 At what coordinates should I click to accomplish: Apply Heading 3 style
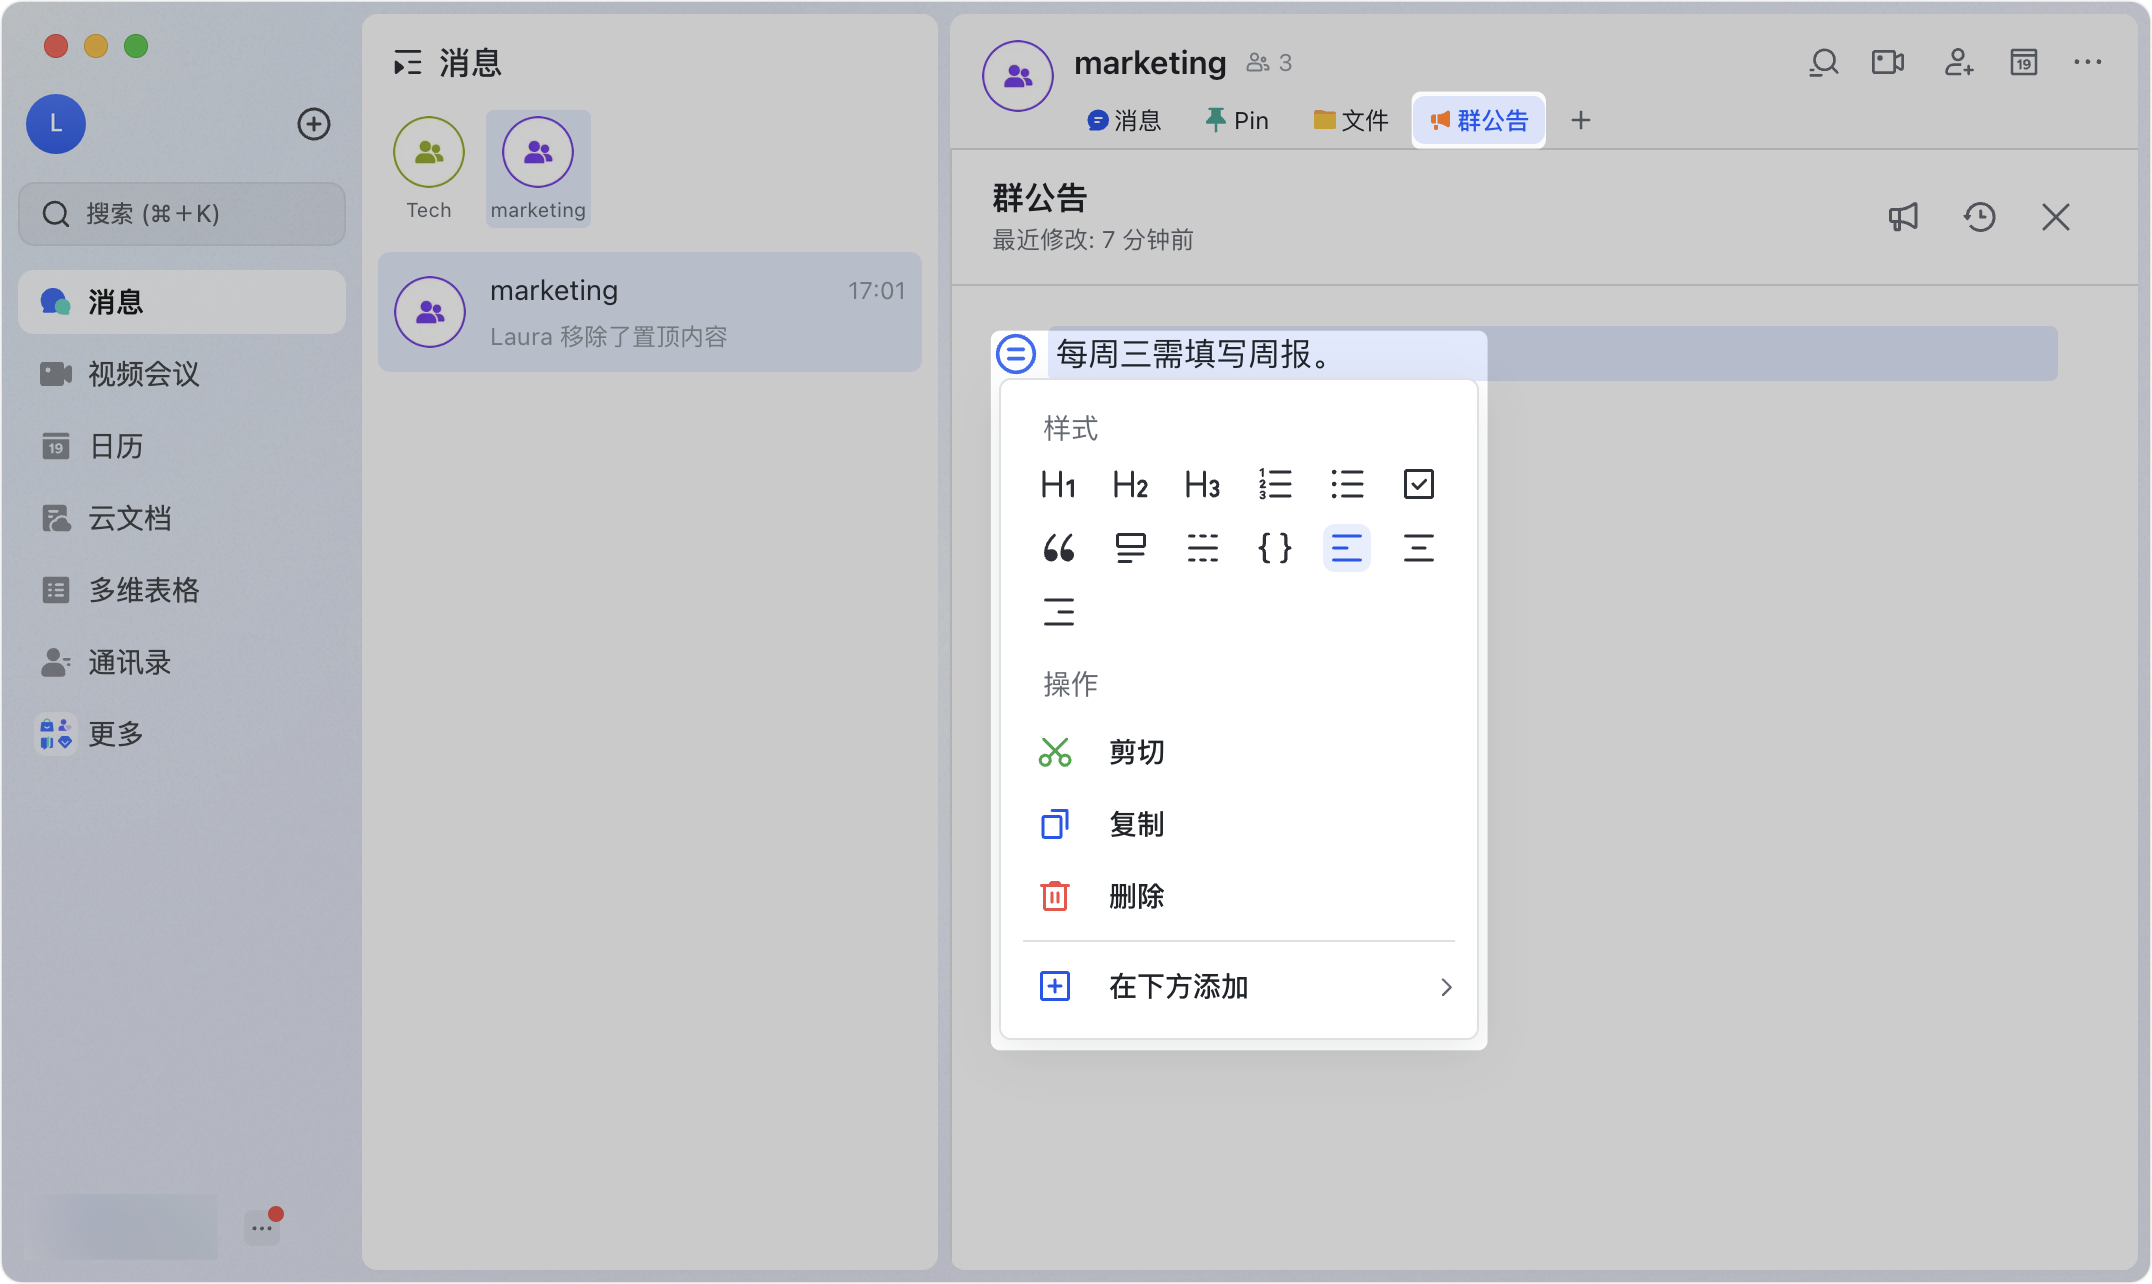pos(1202,485)
